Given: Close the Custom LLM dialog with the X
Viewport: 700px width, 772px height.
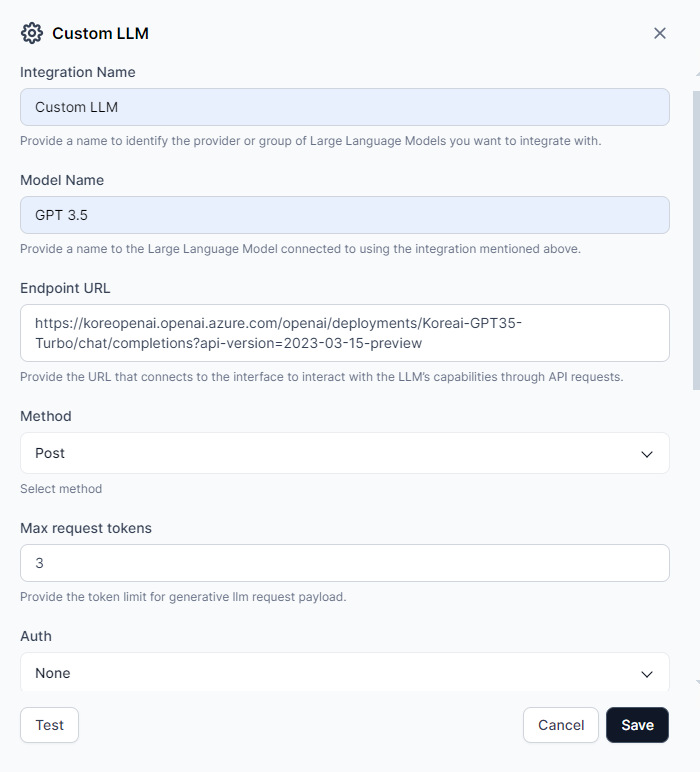Looking at the screenshot, I should tap(660, 33).
